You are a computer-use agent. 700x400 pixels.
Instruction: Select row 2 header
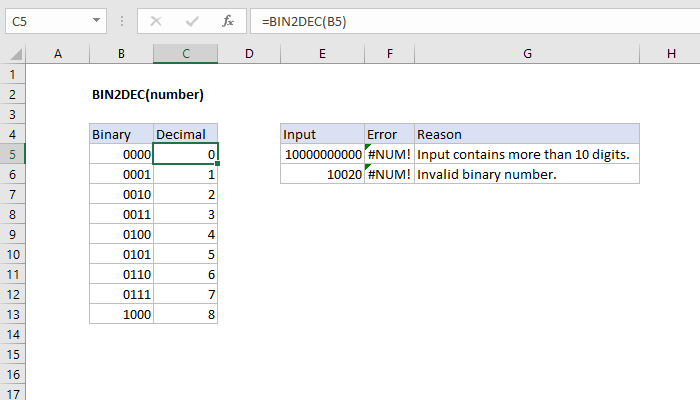pyautogui.click(x=12, y=94)
